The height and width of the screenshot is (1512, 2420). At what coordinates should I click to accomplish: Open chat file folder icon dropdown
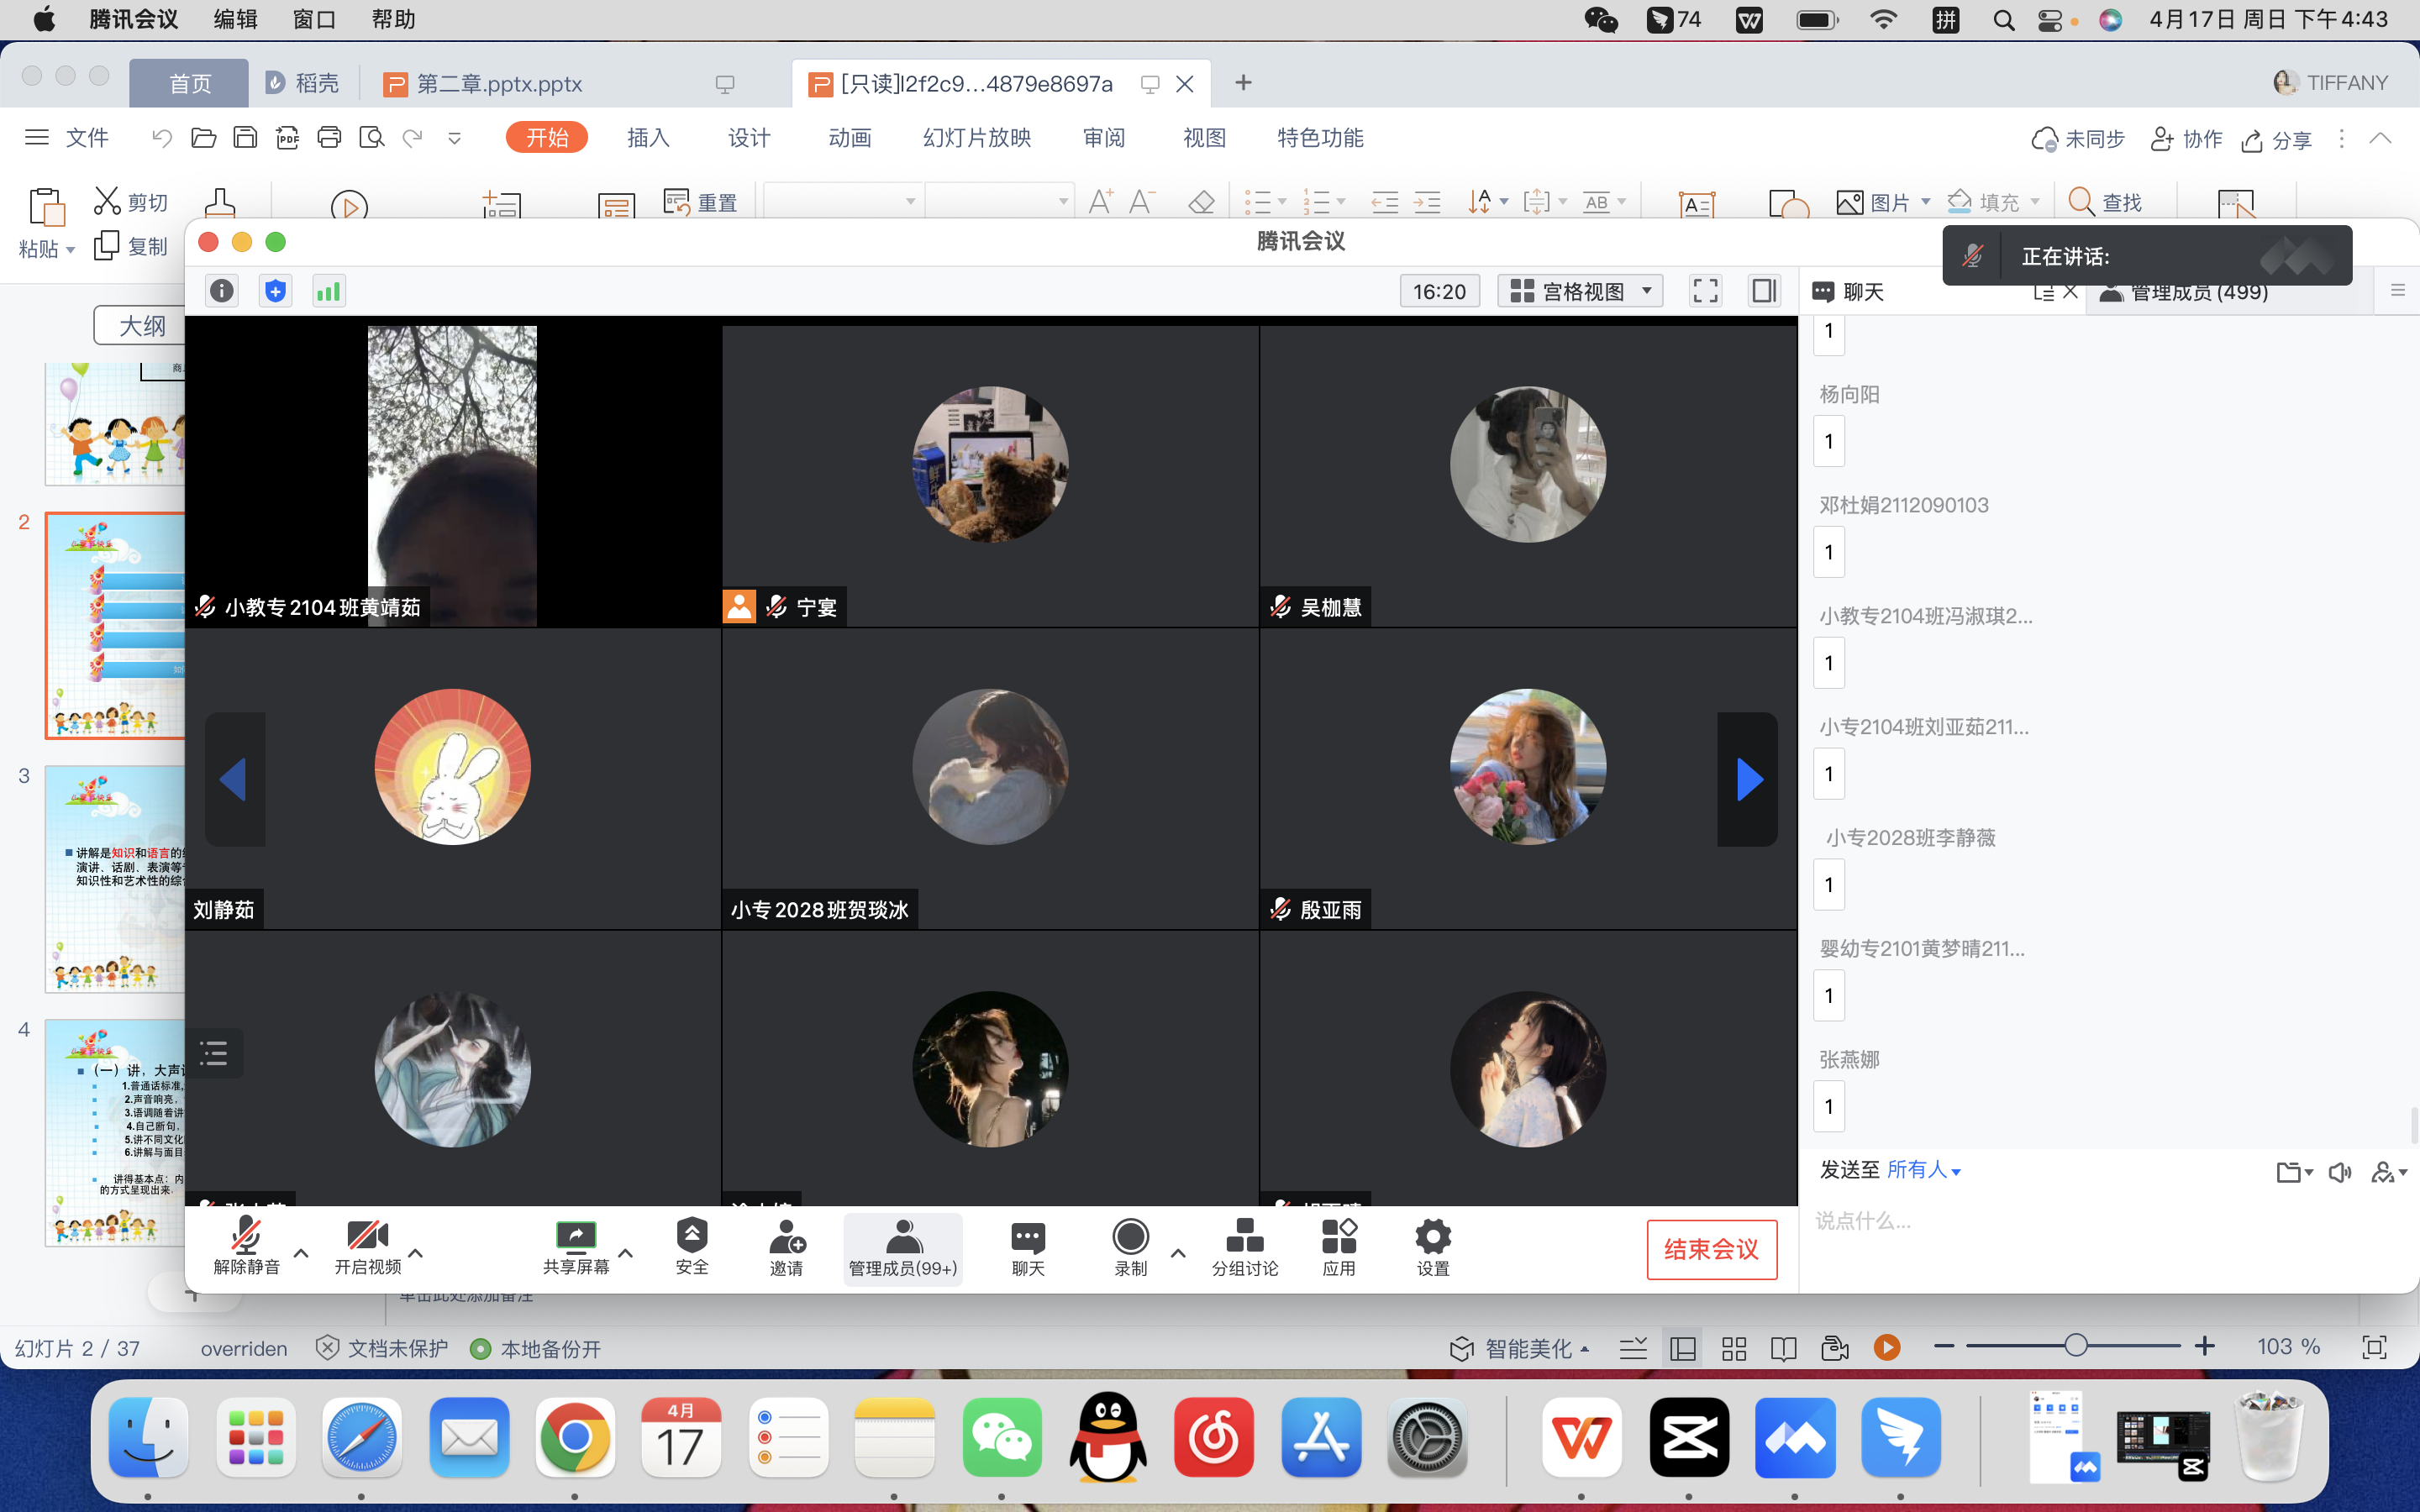click(2294, 1172)
